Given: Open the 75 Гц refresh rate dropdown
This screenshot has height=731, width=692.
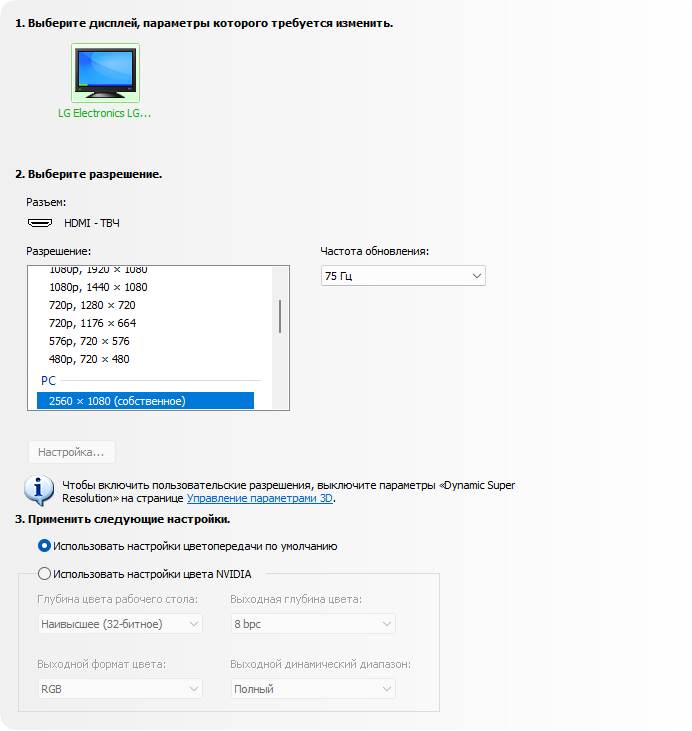Looking at the screenshot, I should [403, 276].
